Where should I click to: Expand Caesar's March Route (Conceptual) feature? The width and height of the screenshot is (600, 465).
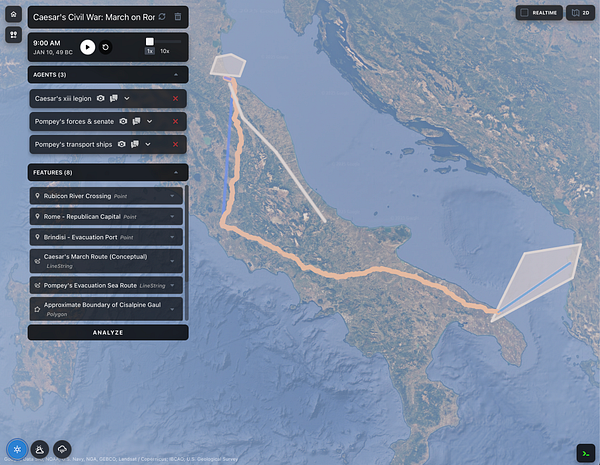[172, 261]
